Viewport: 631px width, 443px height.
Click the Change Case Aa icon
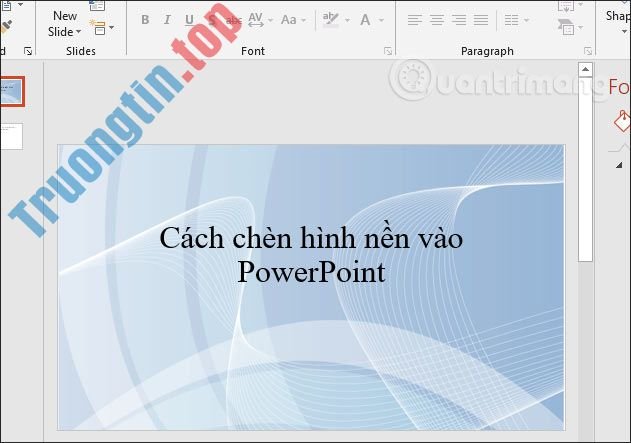click(x=289, y=20)
